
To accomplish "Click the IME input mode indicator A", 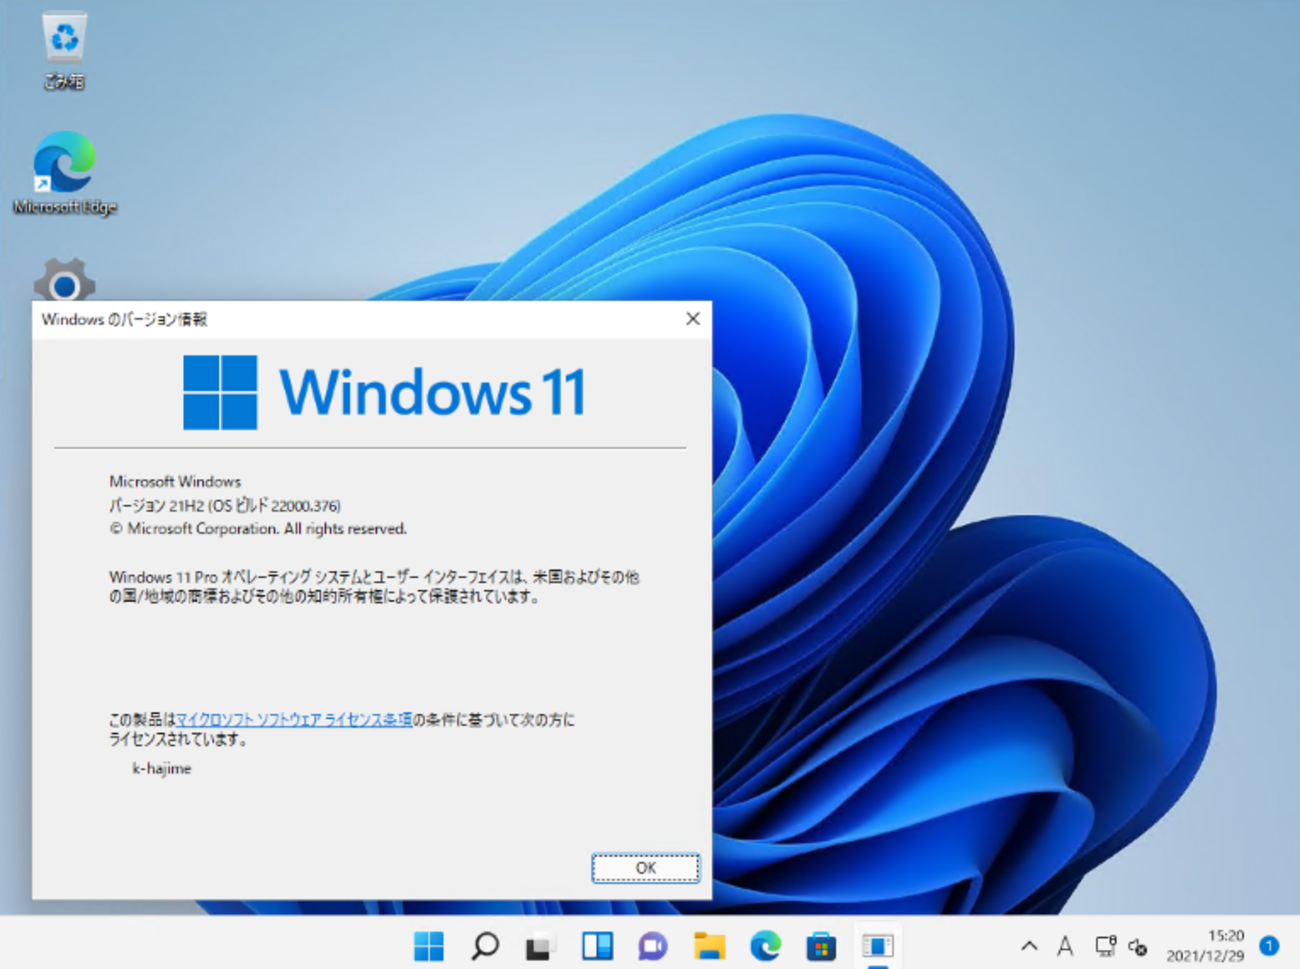I will click(x=1065, y=945).
